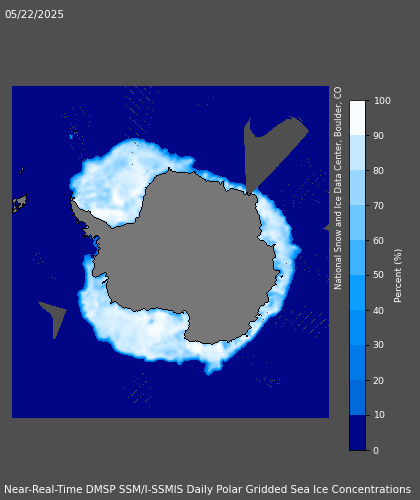Click the 70-80 percent light blue colorbar band
Screen dimensions: 420x500
pos(357,188)
